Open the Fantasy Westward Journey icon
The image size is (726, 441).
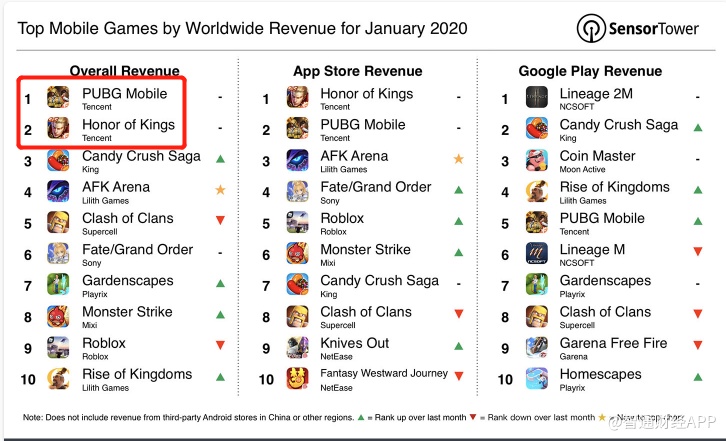coord(298,378)
